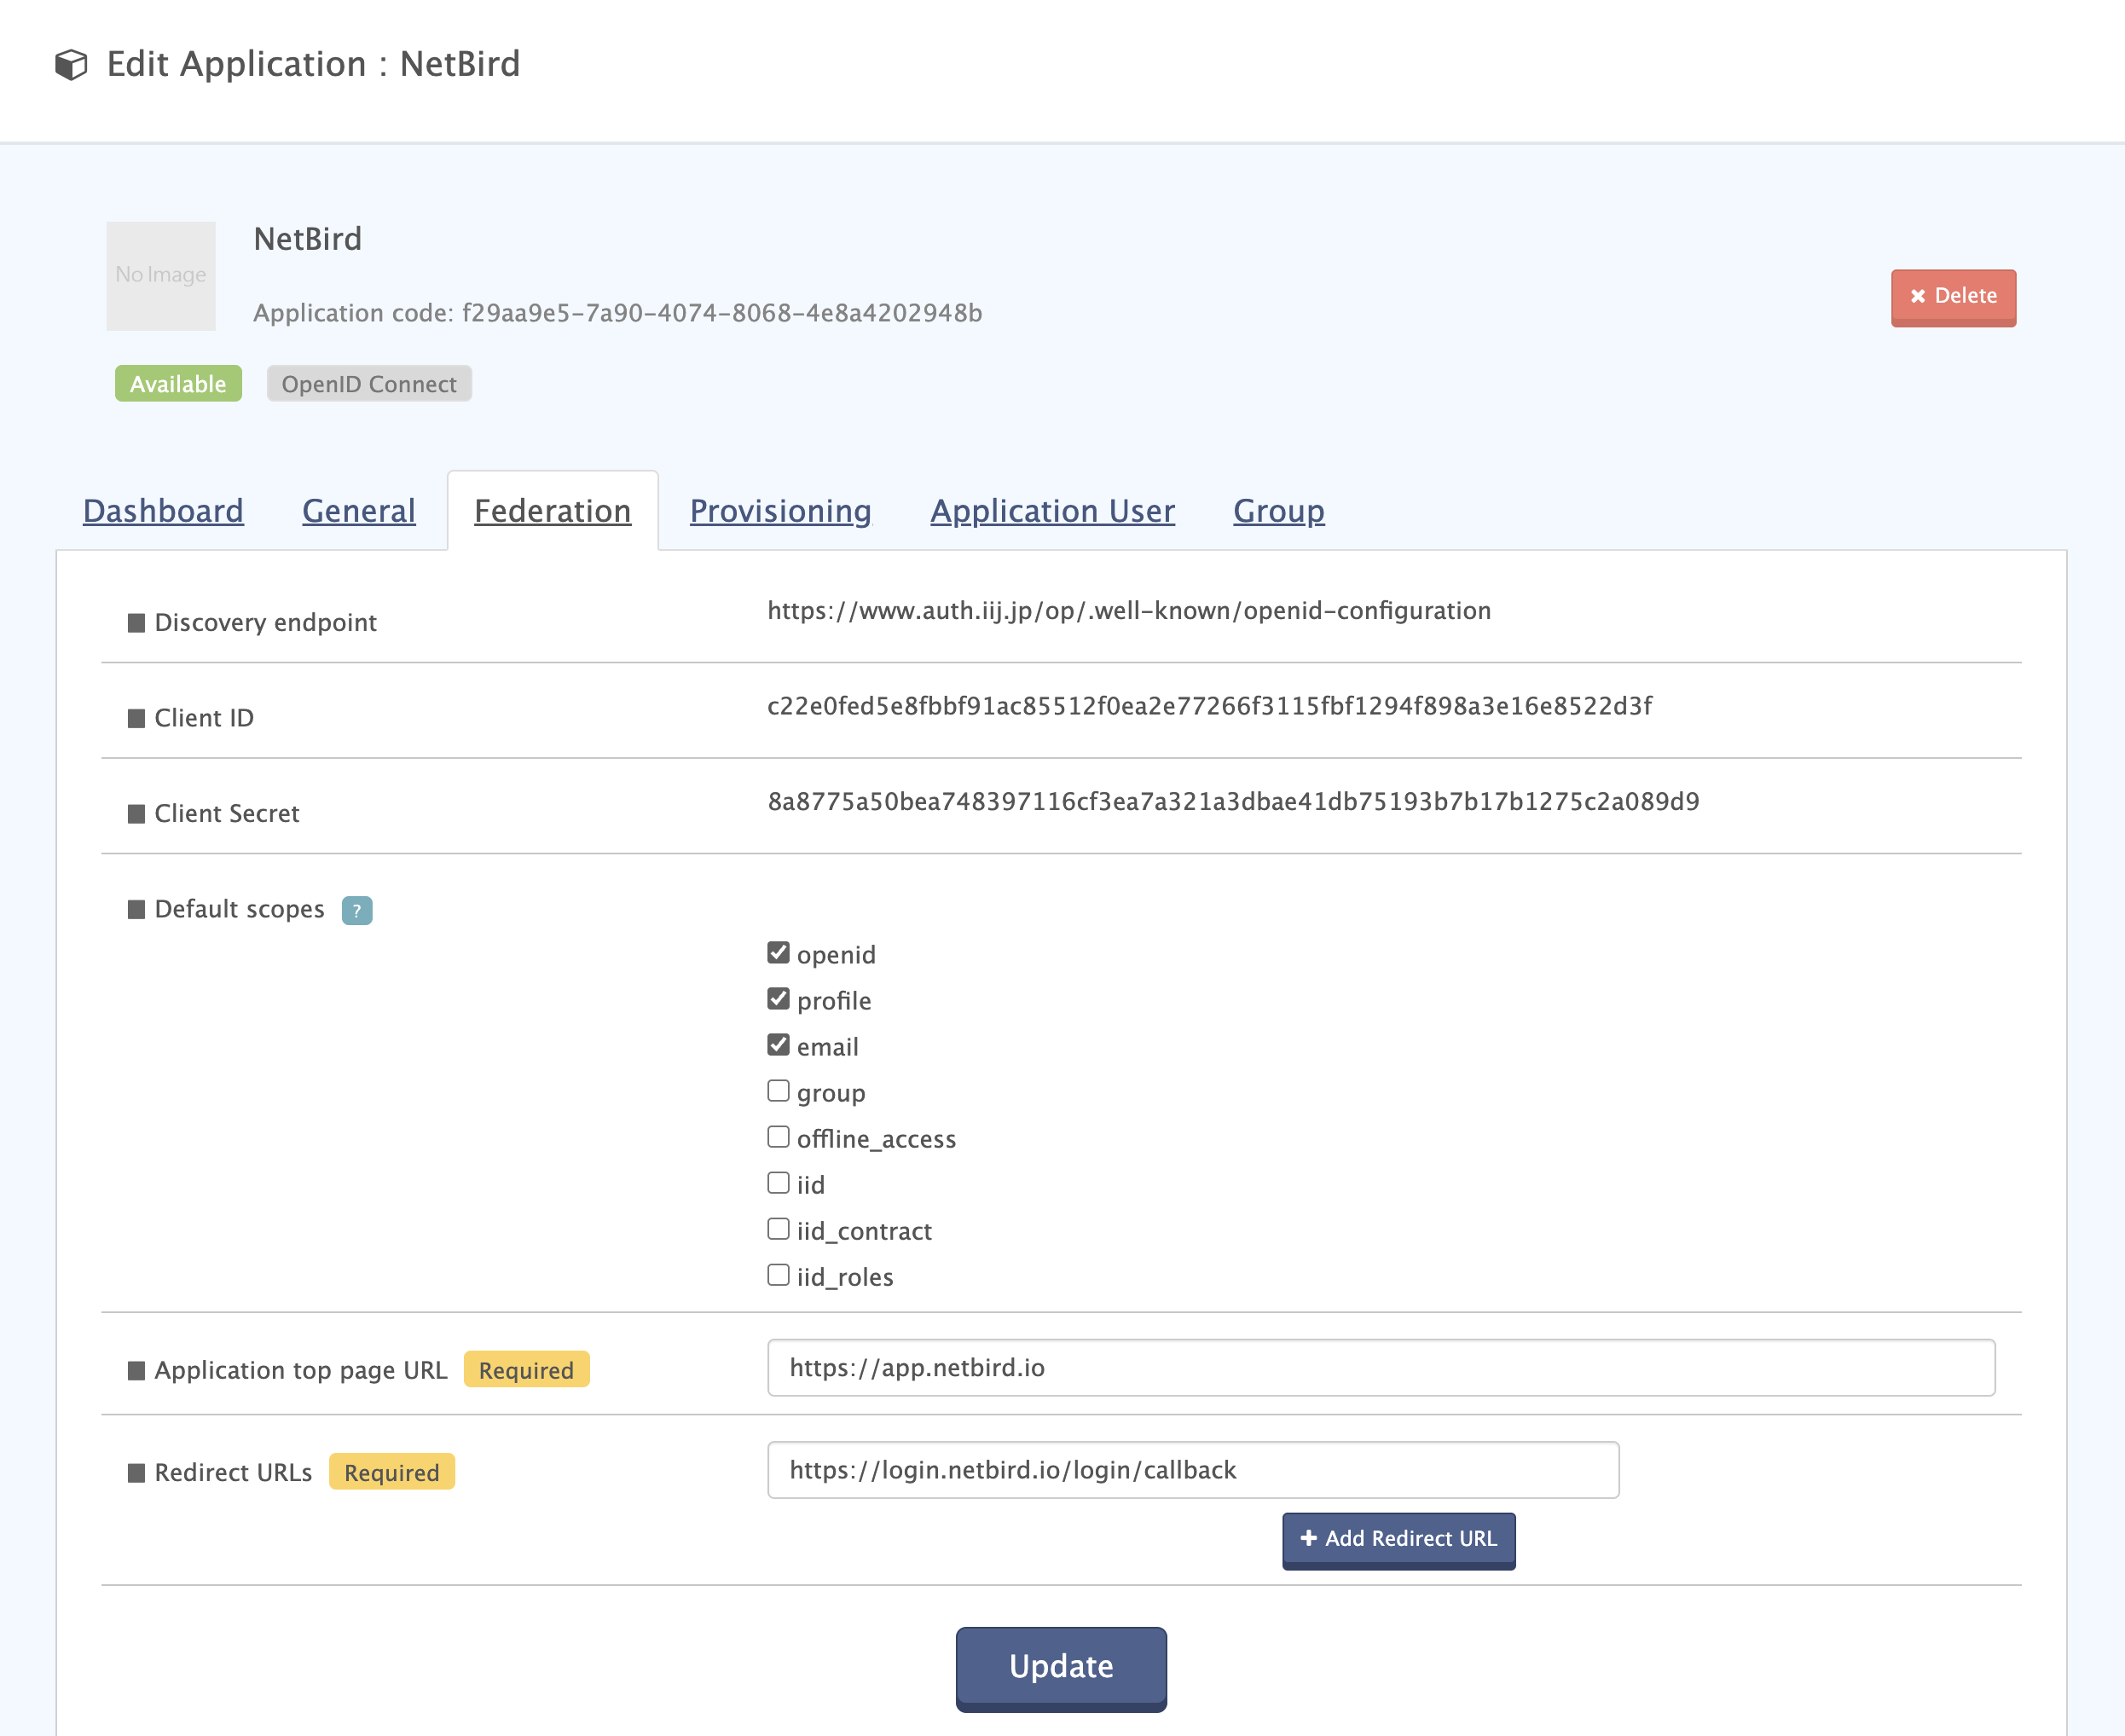Click the Client Secret label
Screen dimensions: 2125x1736
coord(227,813)
